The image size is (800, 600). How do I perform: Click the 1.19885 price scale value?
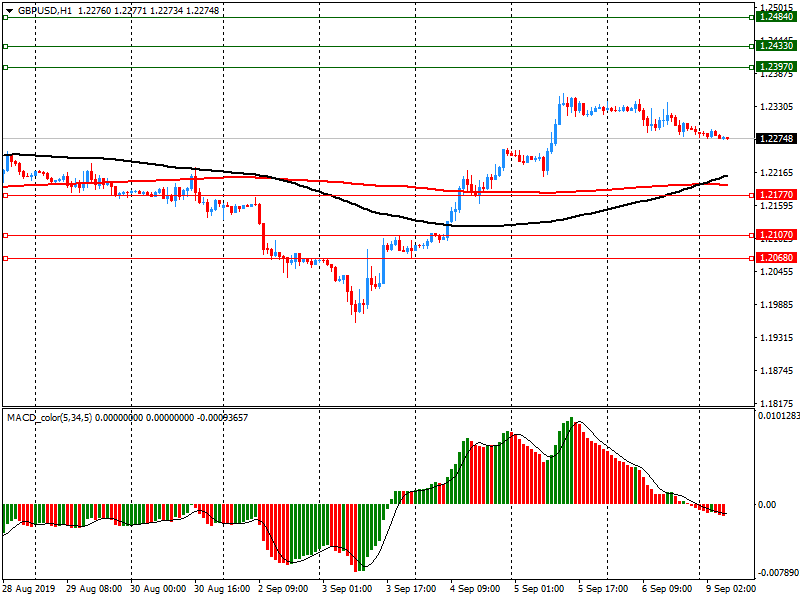point(777,305)
